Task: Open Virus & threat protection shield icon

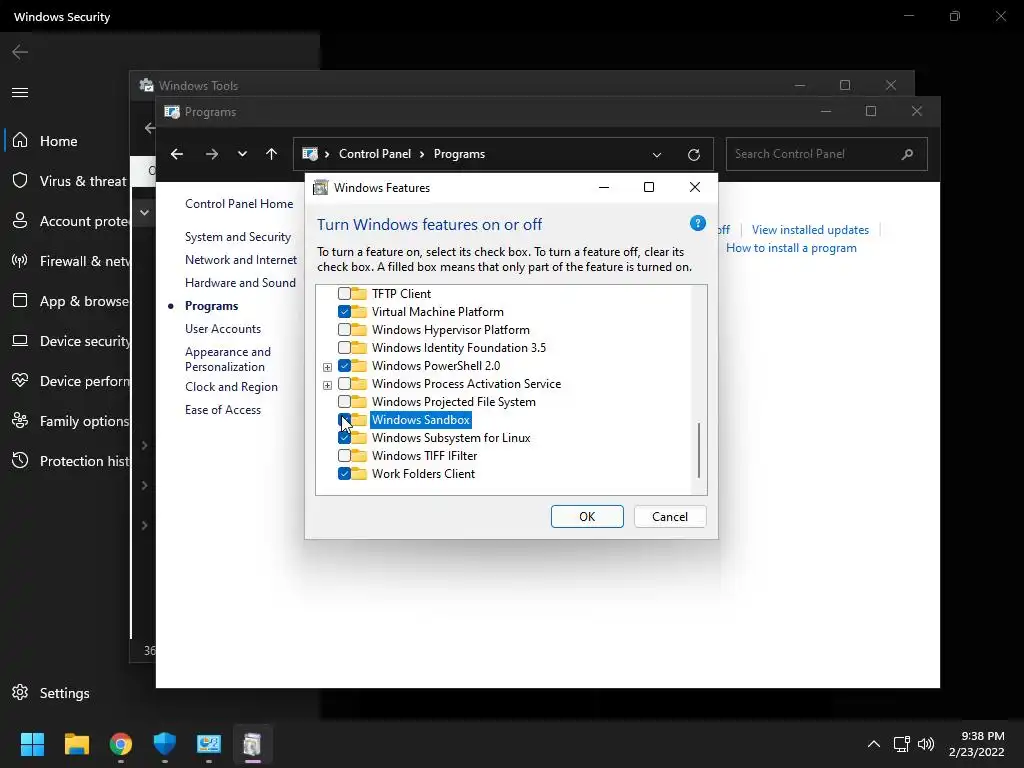Action: point(20,181)
